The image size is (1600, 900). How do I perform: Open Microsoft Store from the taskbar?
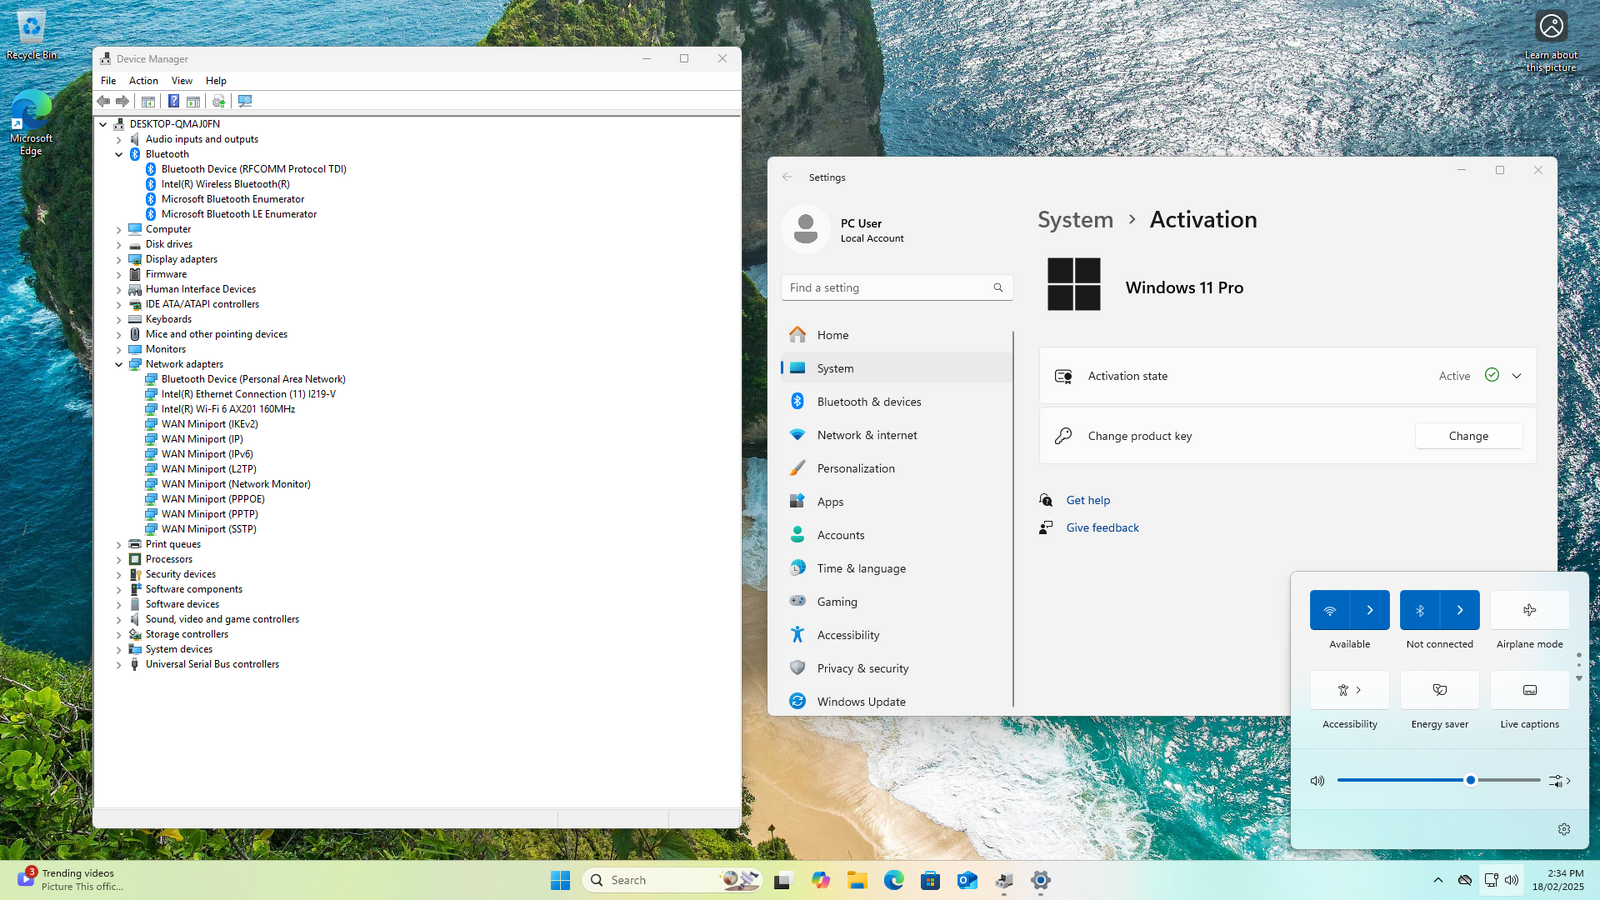[x=930, y=880]
